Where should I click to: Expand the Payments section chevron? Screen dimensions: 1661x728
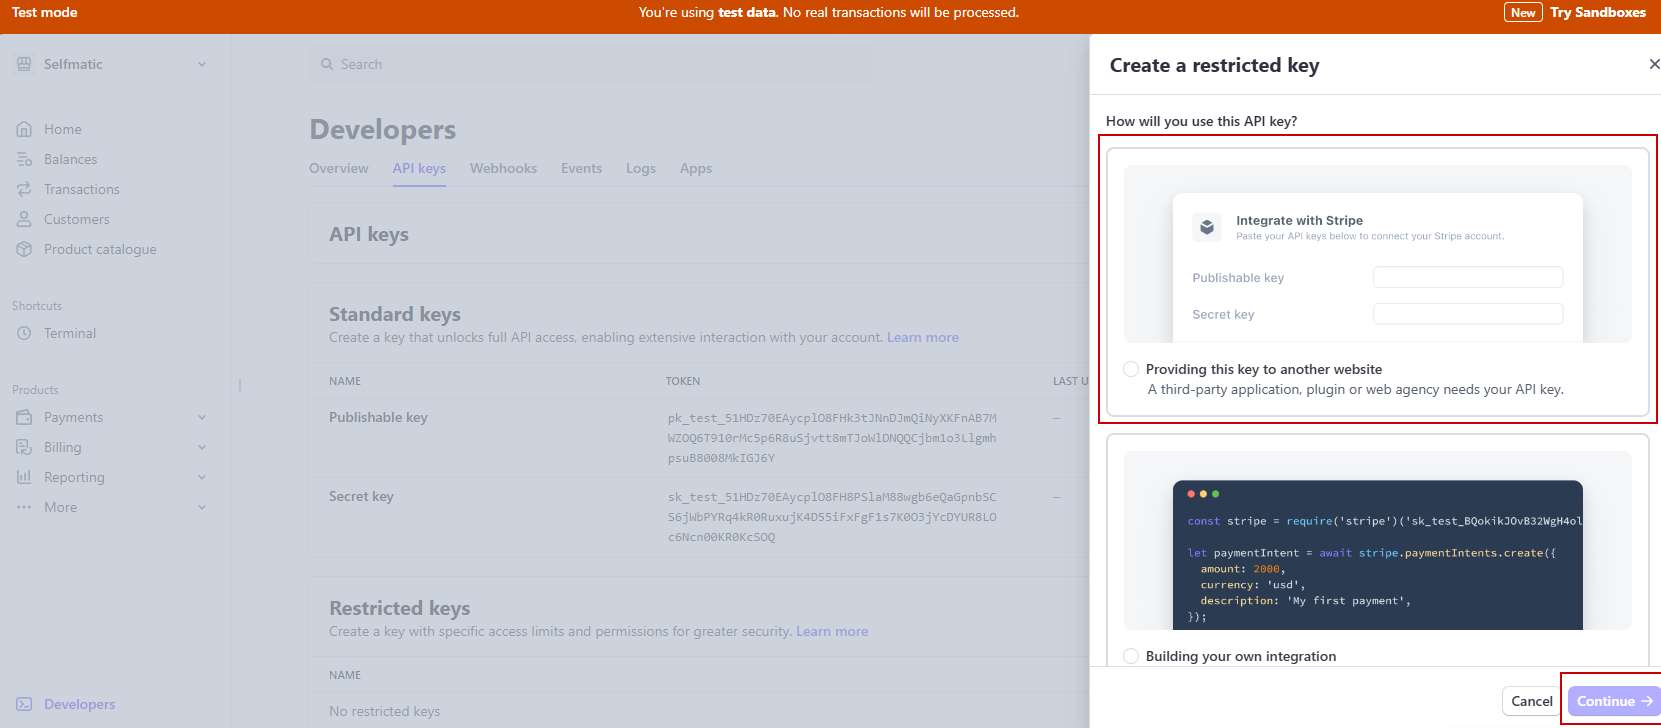[x=202, y=417]
